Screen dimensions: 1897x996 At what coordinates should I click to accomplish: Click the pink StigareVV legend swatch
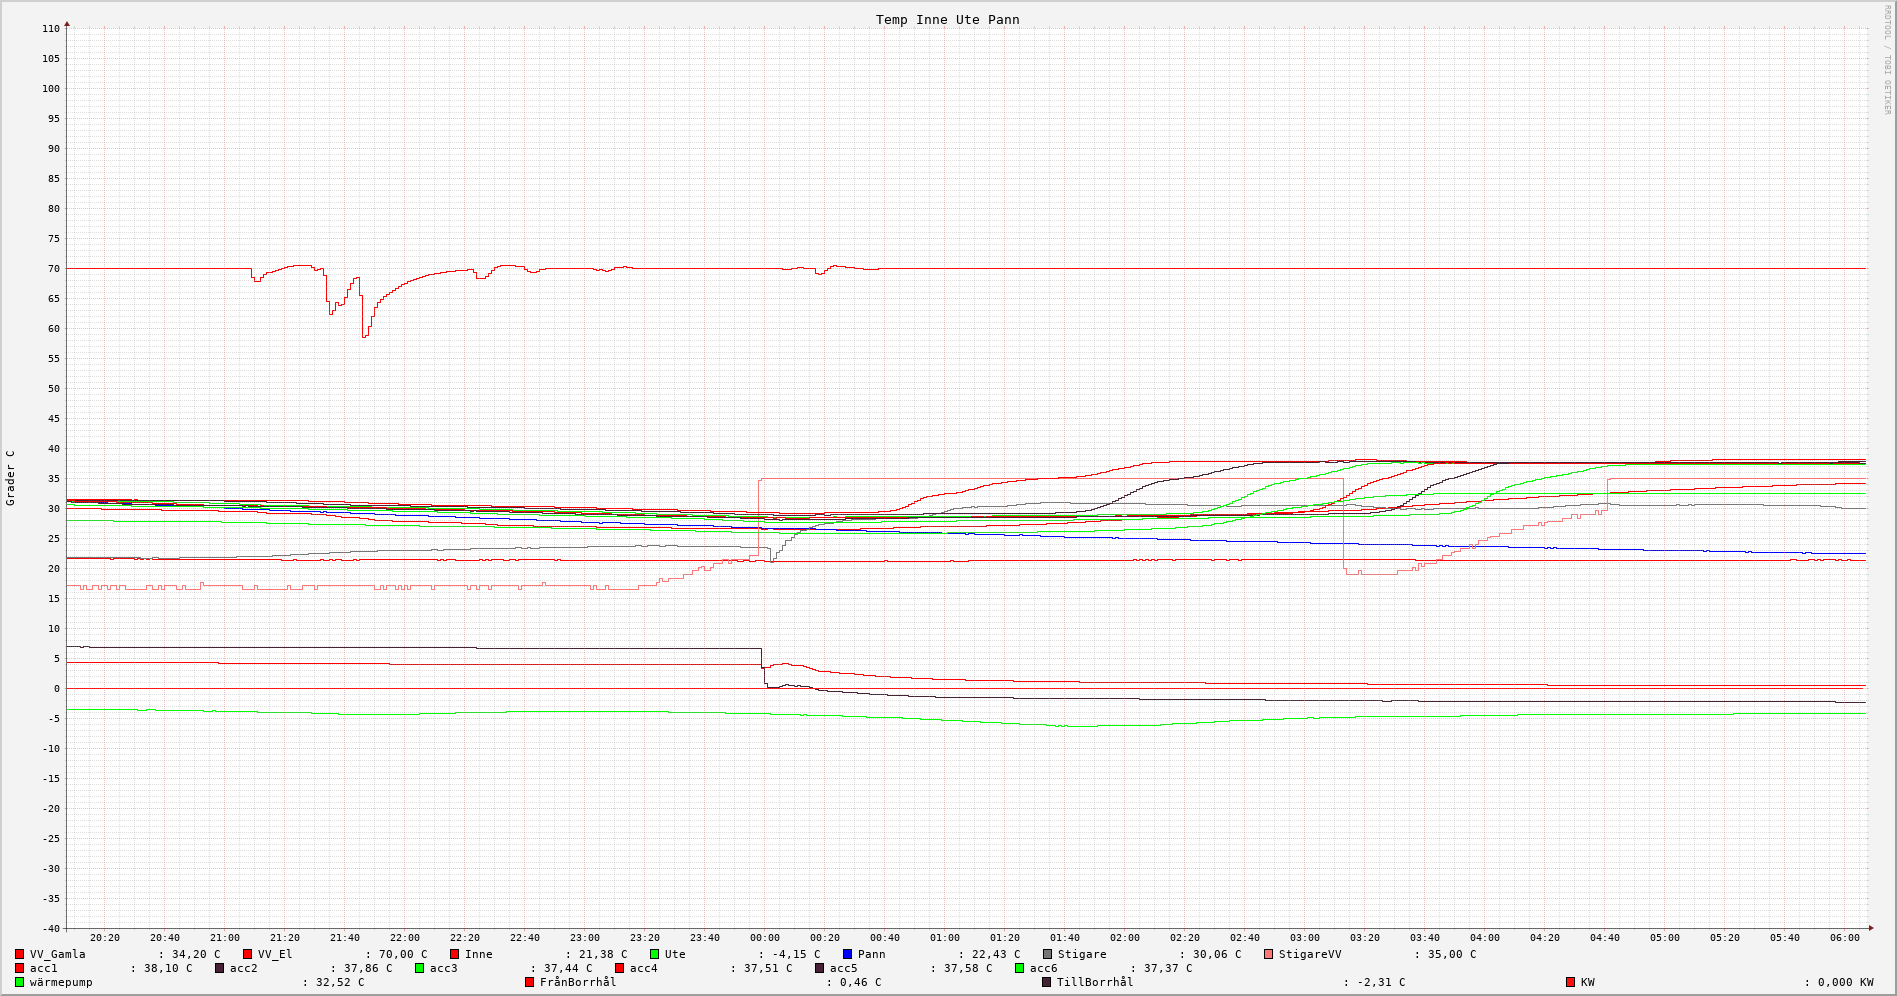click(x=1268, y=954)
